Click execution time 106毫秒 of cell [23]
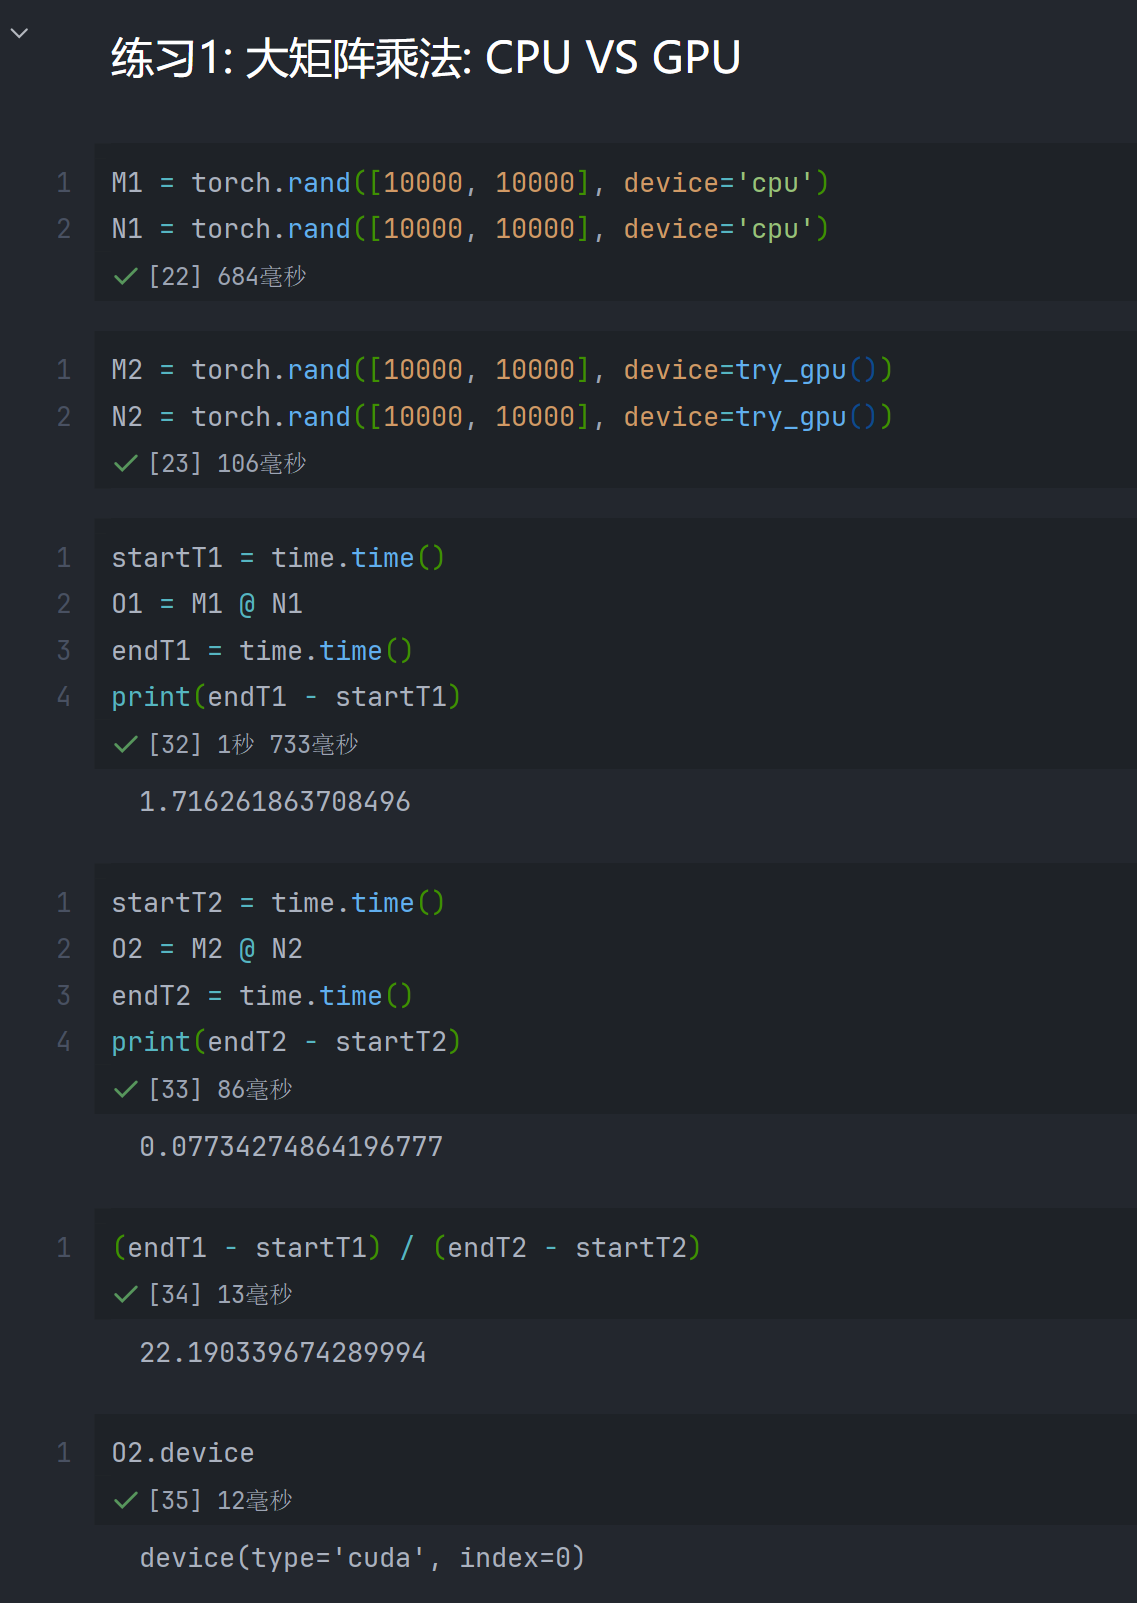This screenshot has height=1603, width=1137. tap(262, 464)
